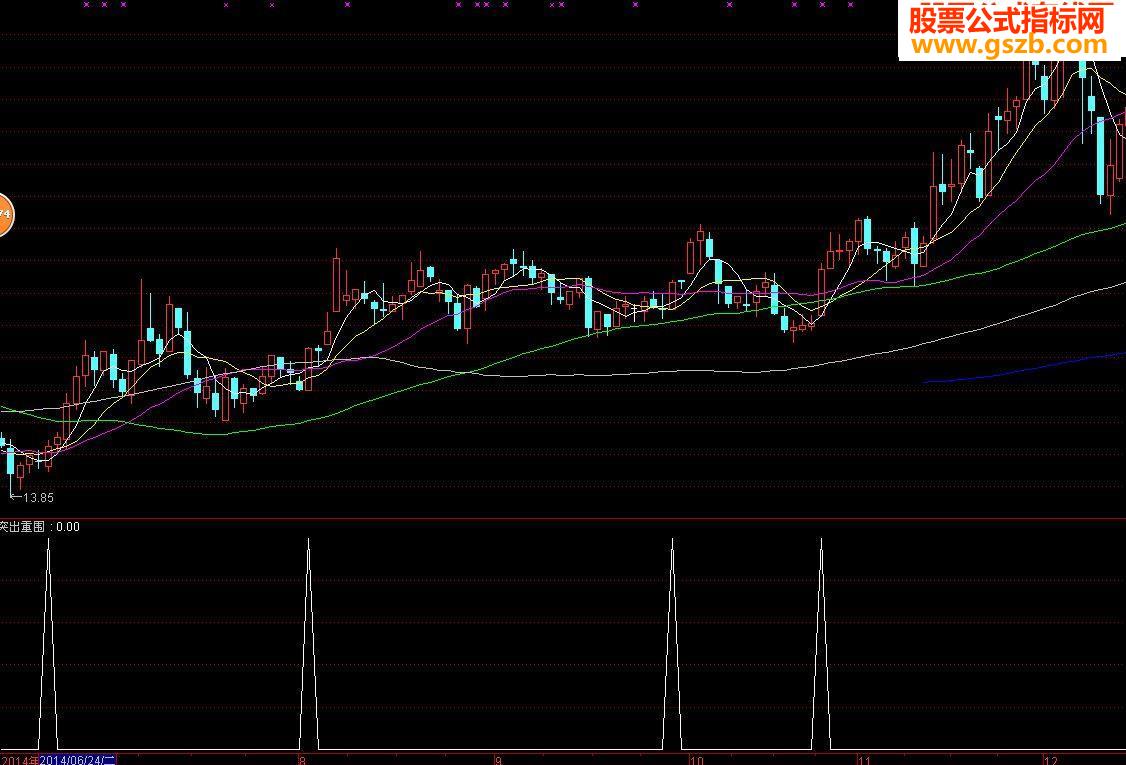Click the indicator signal spike just before month 8
The height and width of the screenshot is (765, 1126).
coord(309,644)
